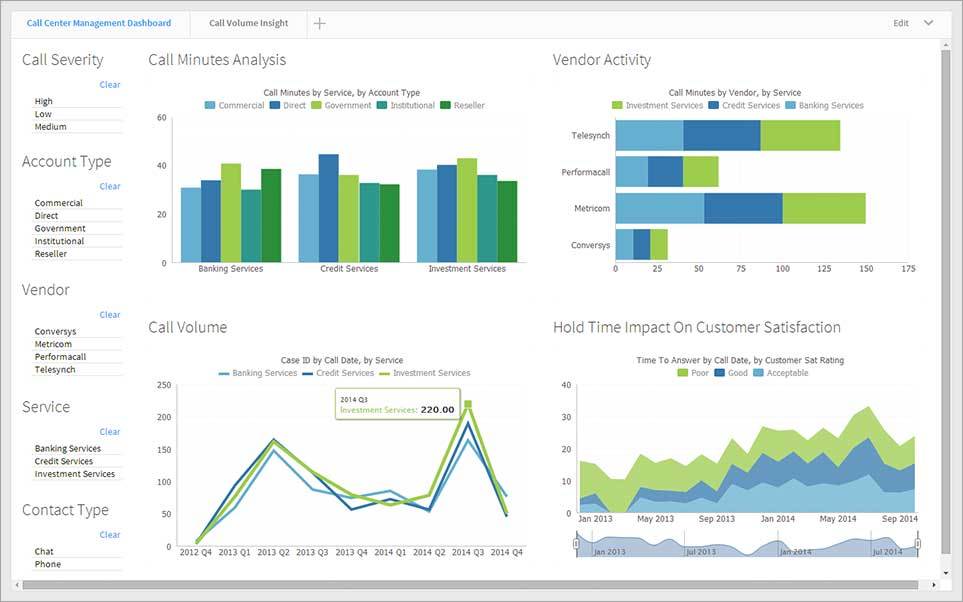963x602 pixels.
Task: Click the 2014 Q3 Investment Services data point
Action: [467, 404]
